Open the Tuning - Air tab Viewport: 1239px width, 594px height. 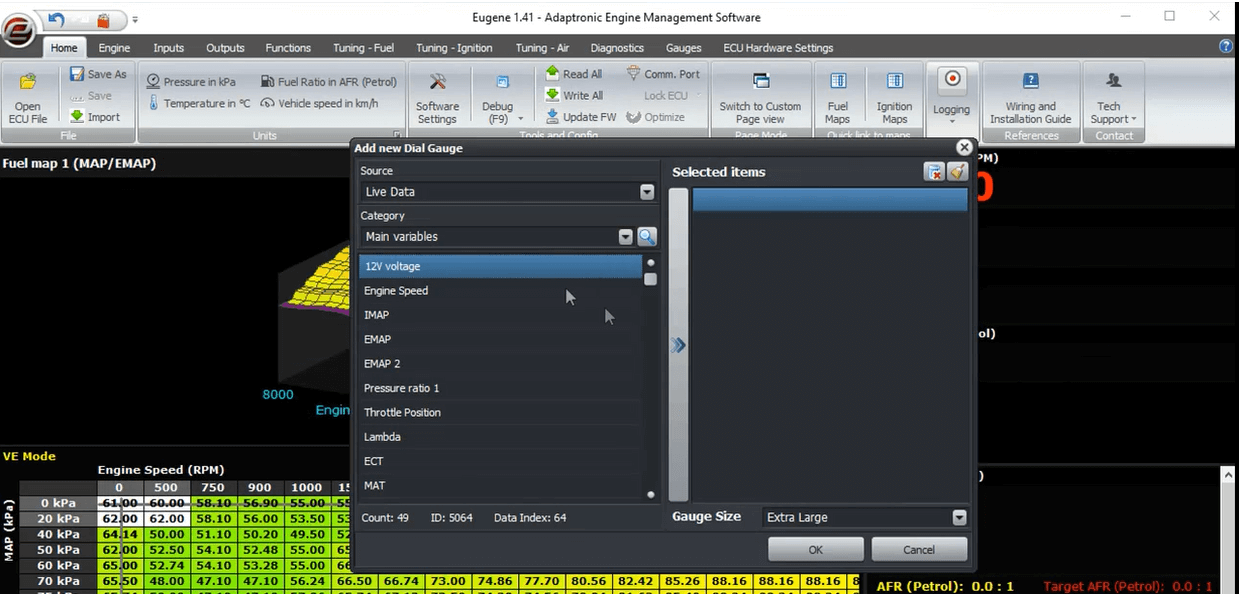tap(542, 47)
